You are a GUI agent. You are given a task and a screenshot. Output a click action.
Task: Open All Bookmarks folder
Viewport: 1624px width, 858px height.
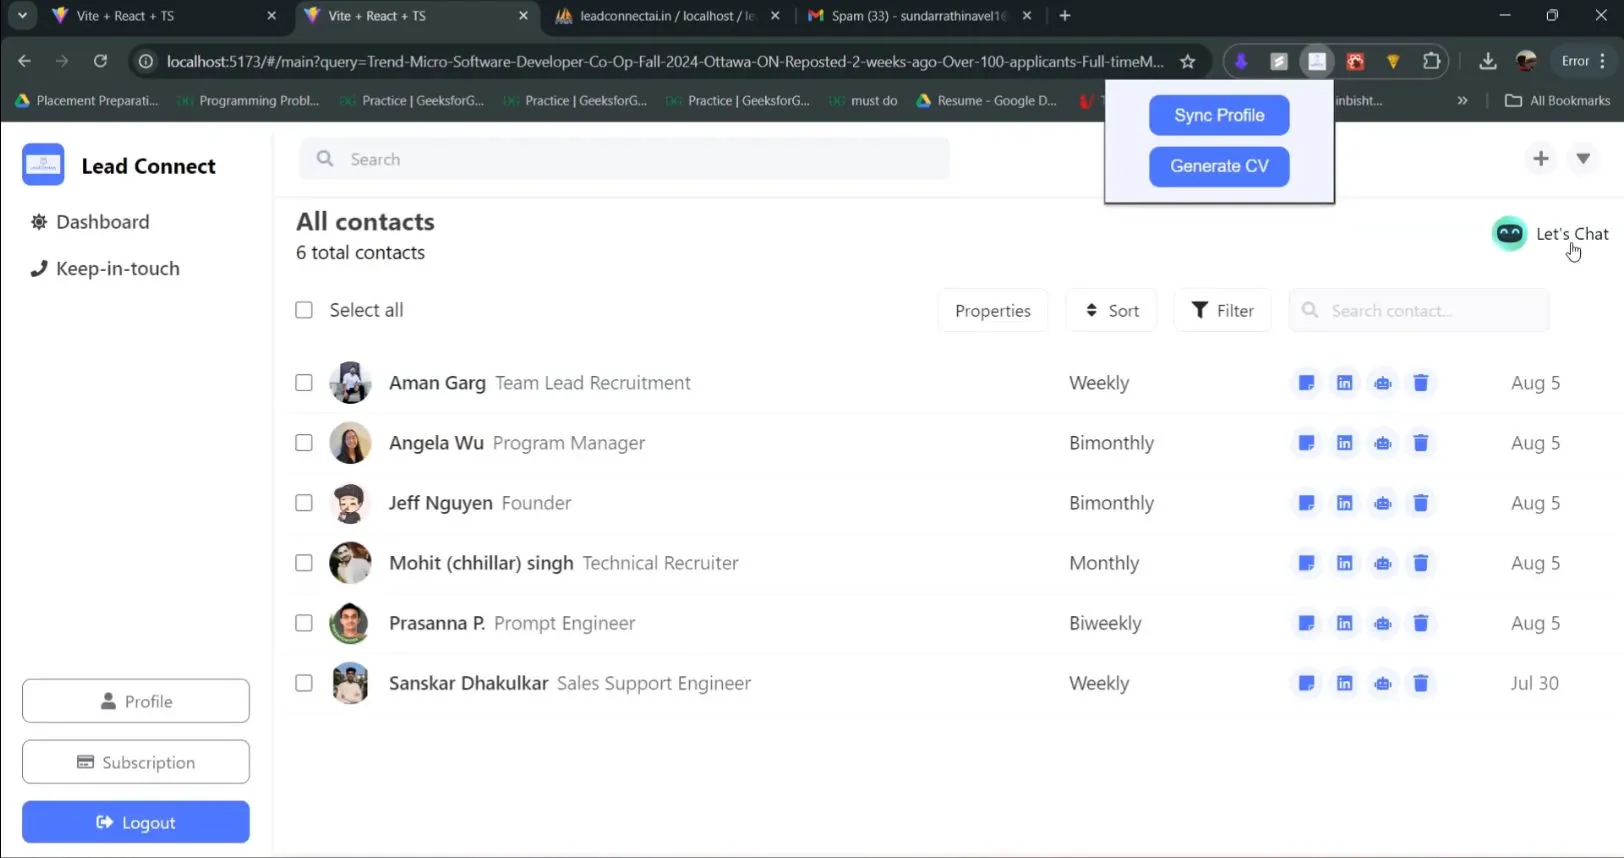click(1557, 100)
